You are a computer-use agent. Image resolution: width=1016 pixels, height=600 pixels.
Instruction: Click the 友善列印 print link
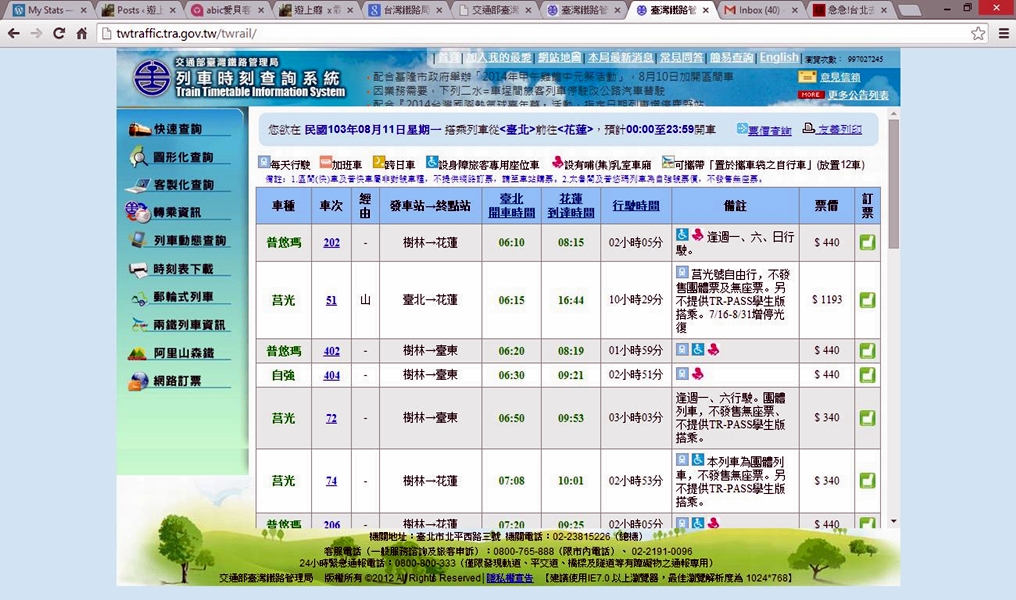coord(839,130)
